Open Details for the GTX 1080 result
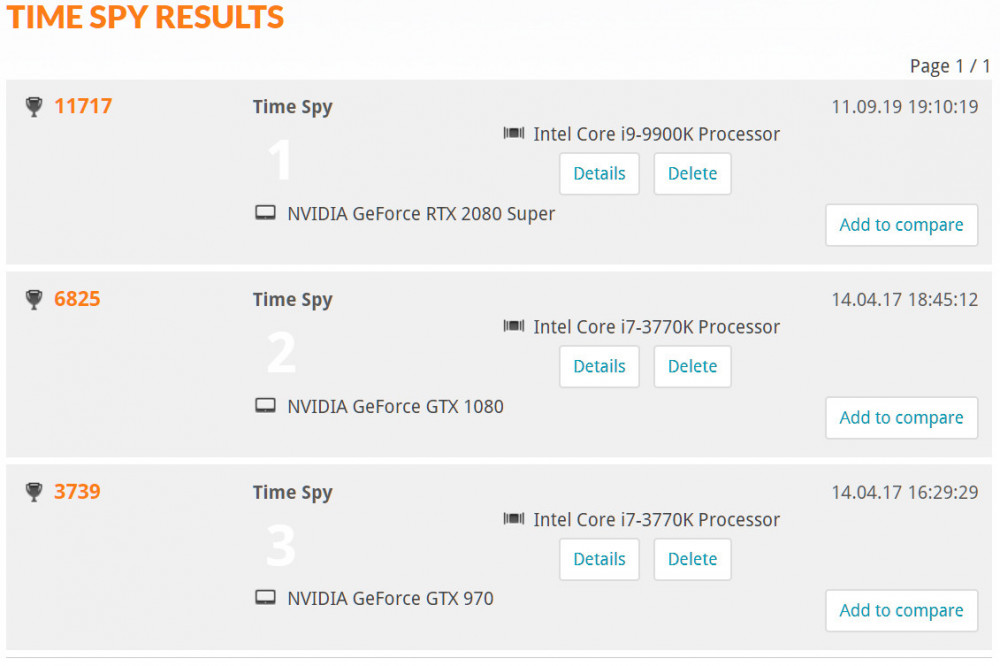Screen dimensions: 1000x666 pos(599,366)
